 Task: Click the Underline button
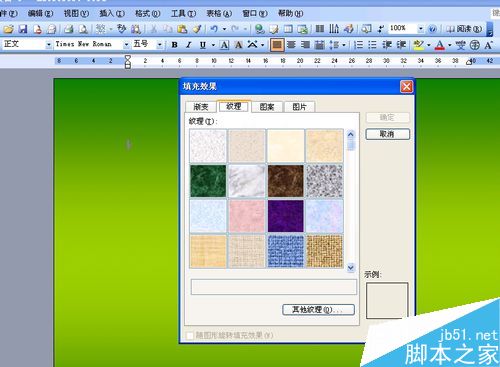203,45
